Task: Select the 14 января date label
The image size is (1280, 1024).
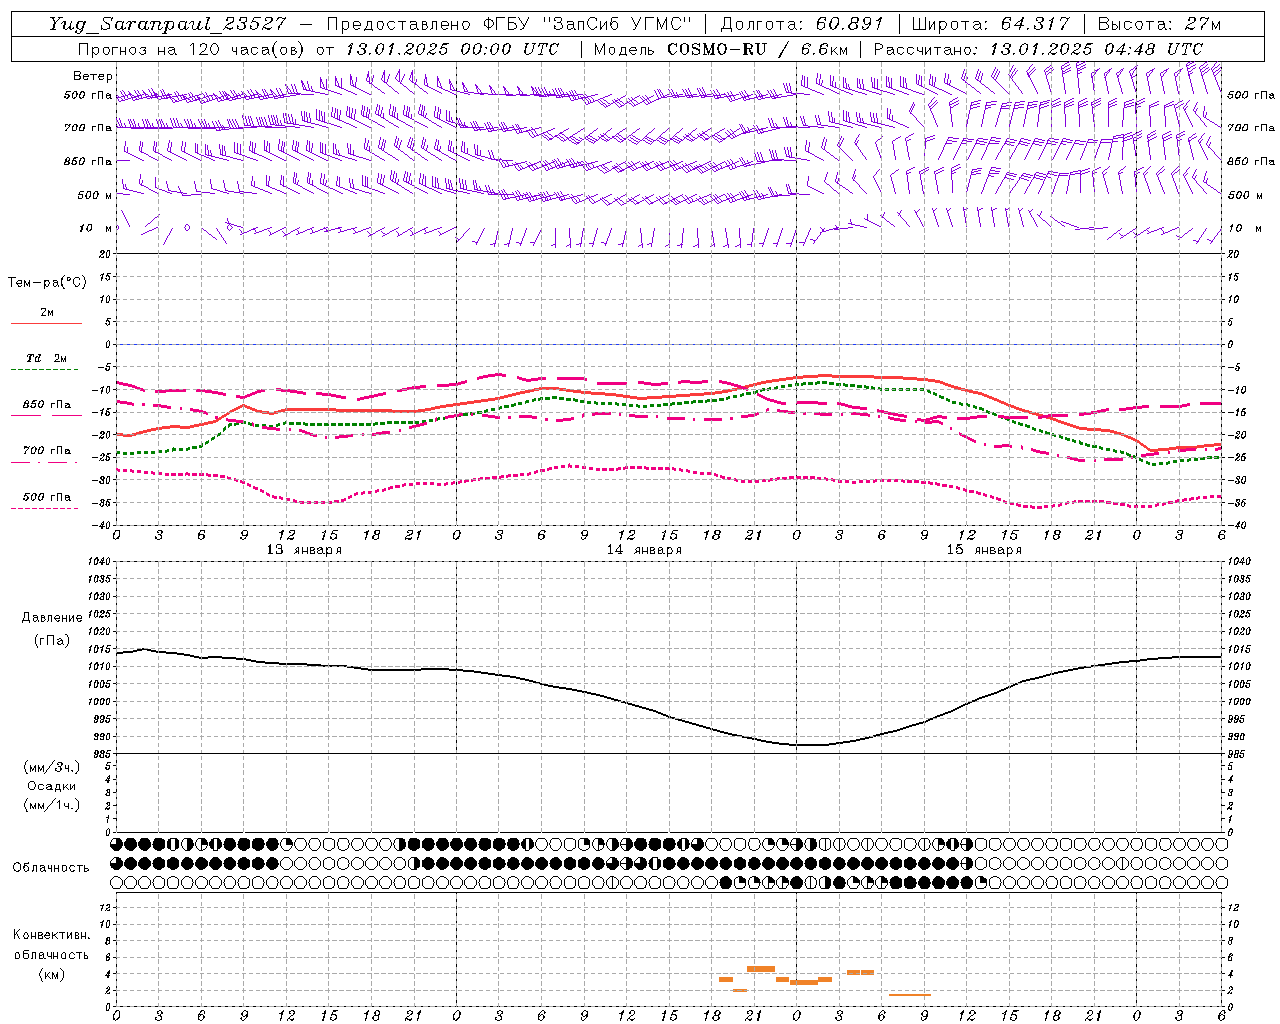Action: coord(644,550)
